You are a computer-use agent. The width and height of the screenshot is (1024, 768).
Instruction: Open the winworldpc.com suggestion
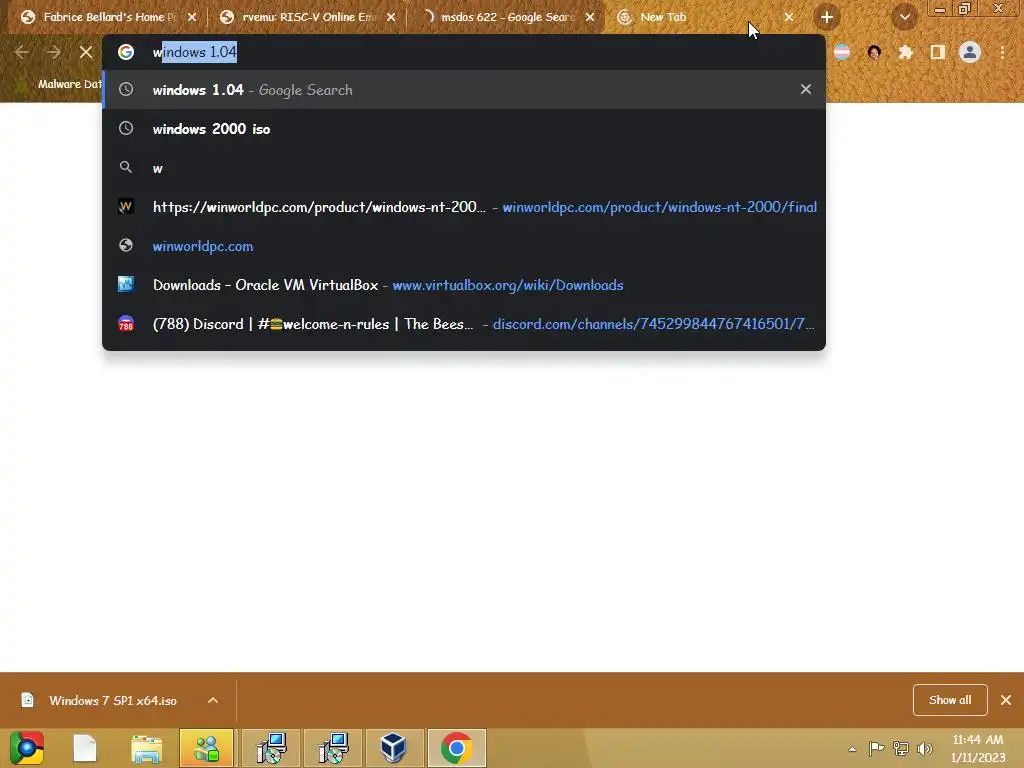point(464,246)
